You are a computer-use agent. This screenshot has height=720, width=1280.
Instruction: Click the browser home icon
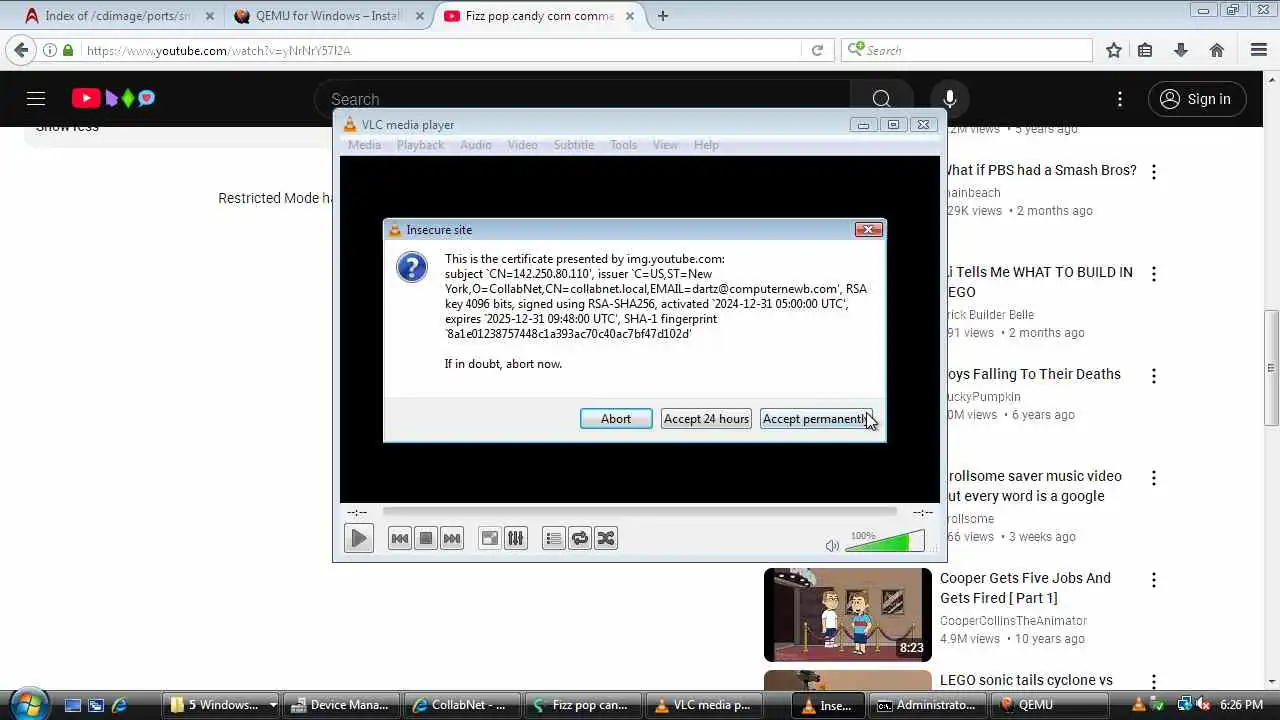tap(1217, 50)
